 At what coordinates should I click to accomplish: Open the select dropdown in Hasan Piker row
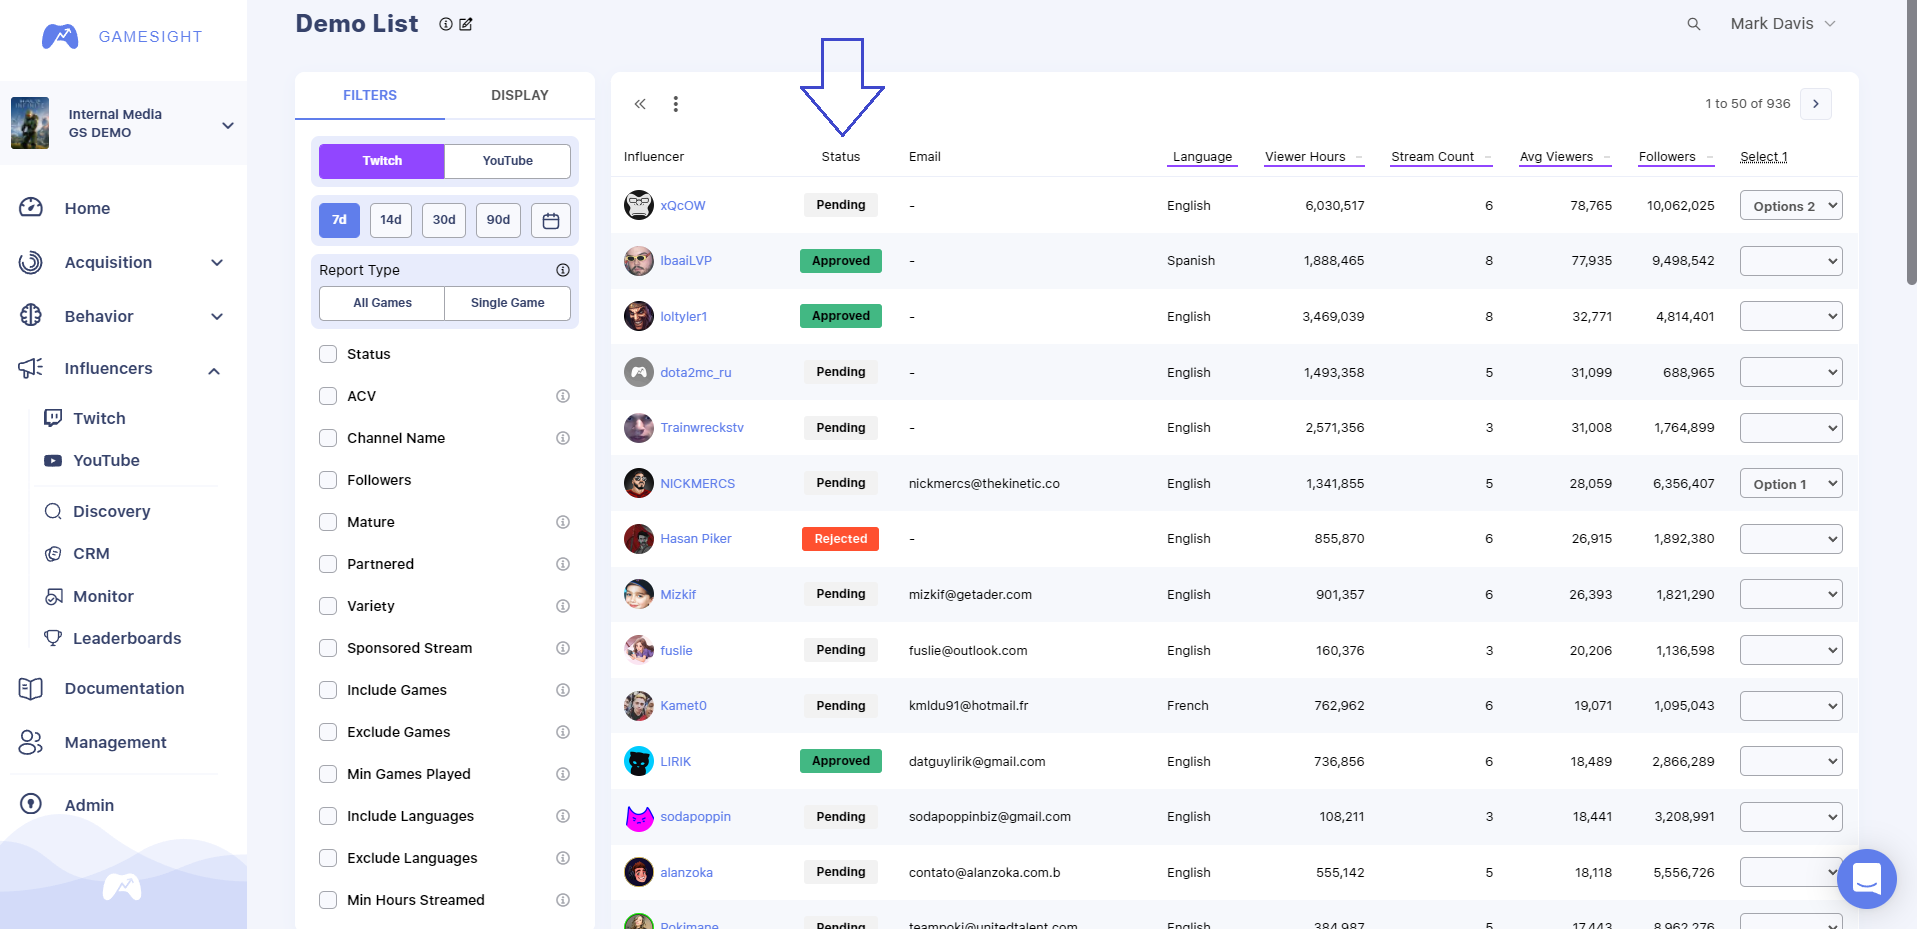pos(1791,539)
